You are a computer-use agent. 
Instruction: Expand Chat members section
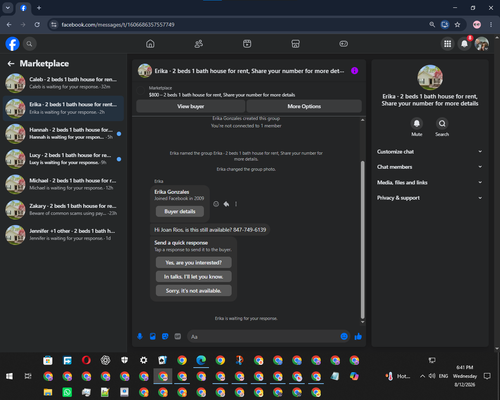click(x=430, y=167)
